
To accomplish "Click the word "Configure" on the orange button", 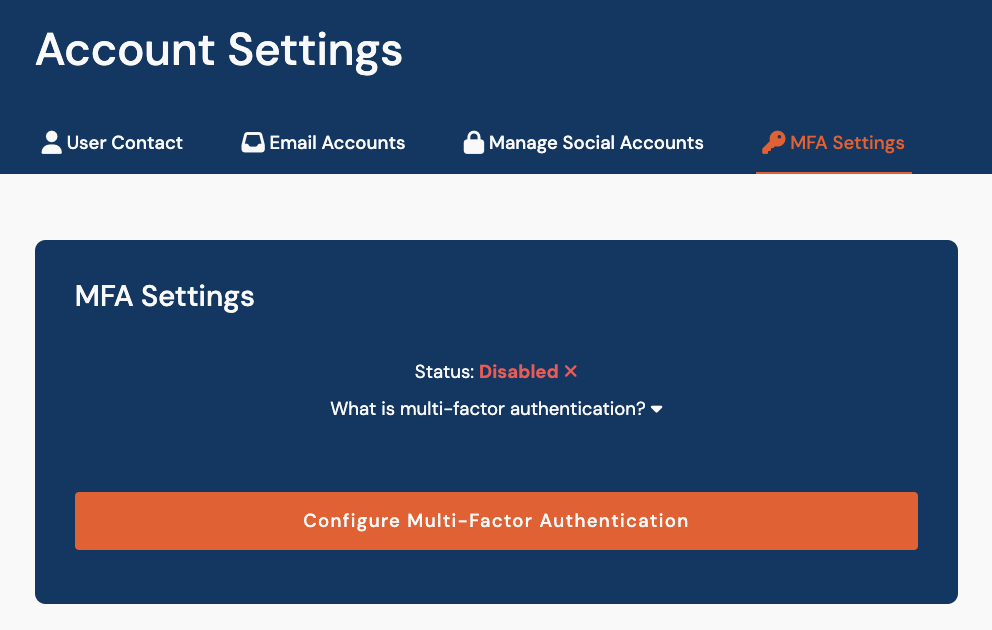I will pos(351,520).
